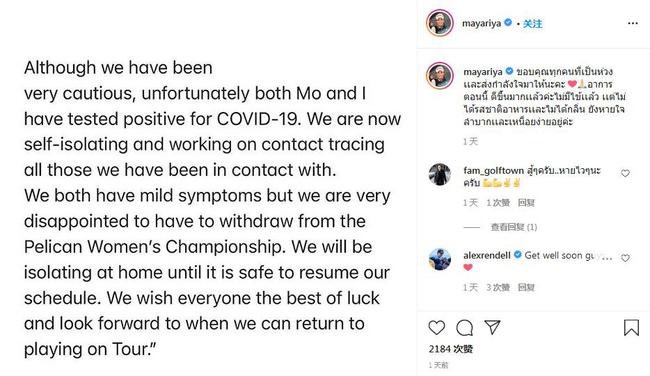Open mayariya profile picture in header
The width and height of the screenshot is (650, 376).
pyautogui.click(x=439, y=23)
